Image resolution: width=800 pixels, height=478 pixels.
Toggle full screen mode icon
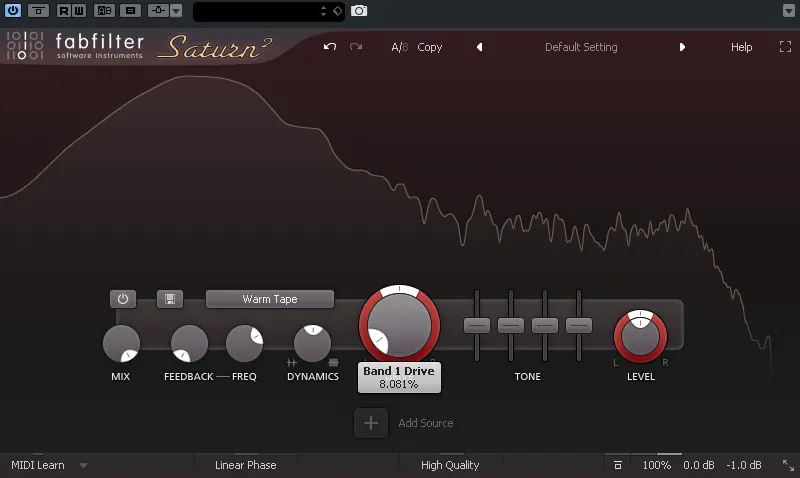[786, 47]
